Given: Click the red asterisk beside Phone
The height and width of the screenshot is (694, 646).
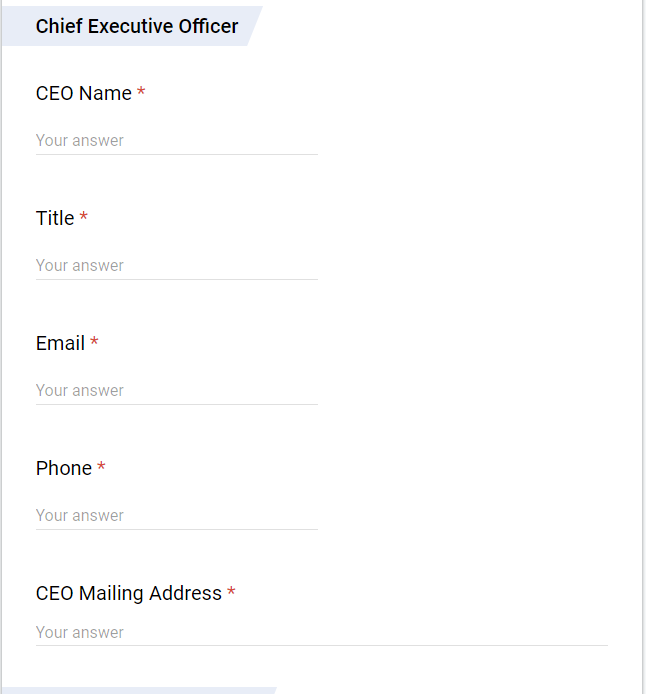Looking at the screenshot, I should pyautogui.click(x=101, y=468).
